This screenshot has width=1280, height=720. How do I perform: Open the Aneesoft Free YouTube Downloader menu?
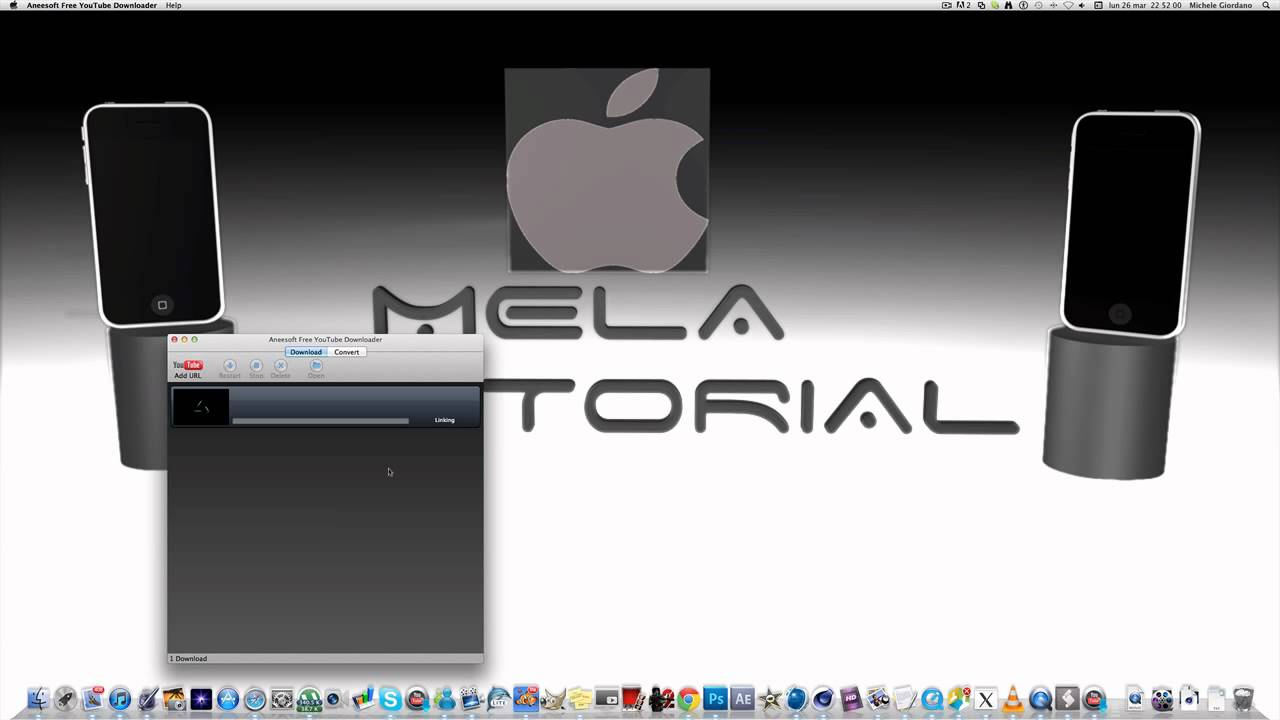click(92, 5)
